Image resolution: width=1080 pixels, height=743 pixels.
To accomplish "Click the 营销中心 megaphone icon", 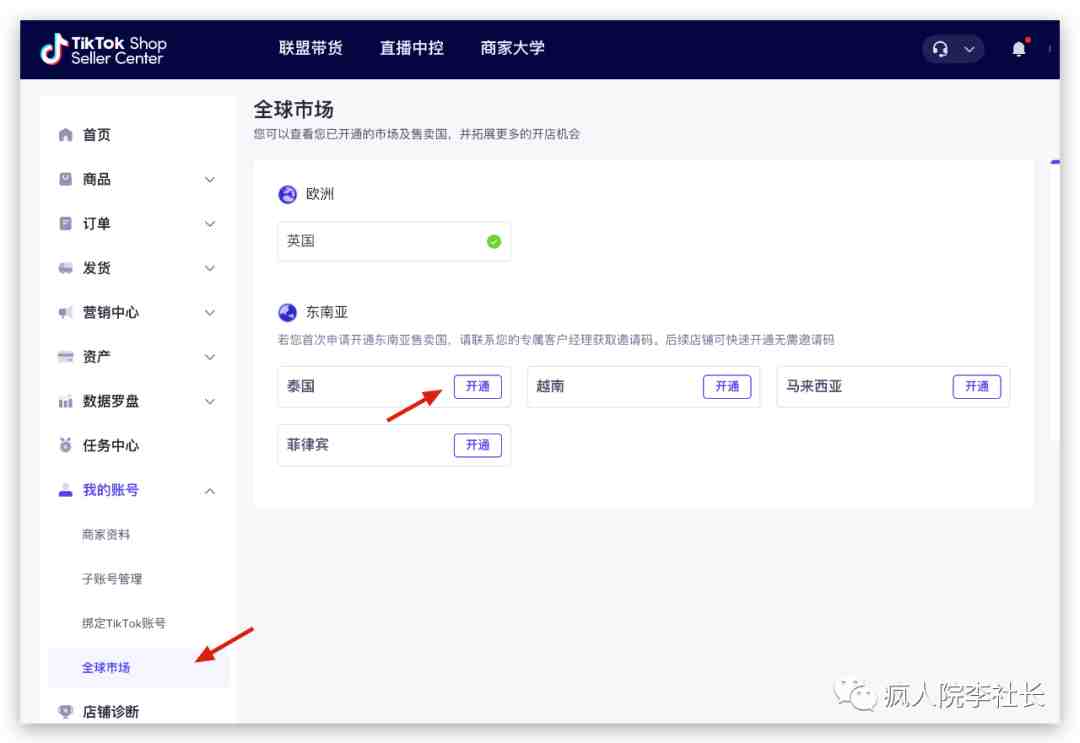I will (65, 313).
